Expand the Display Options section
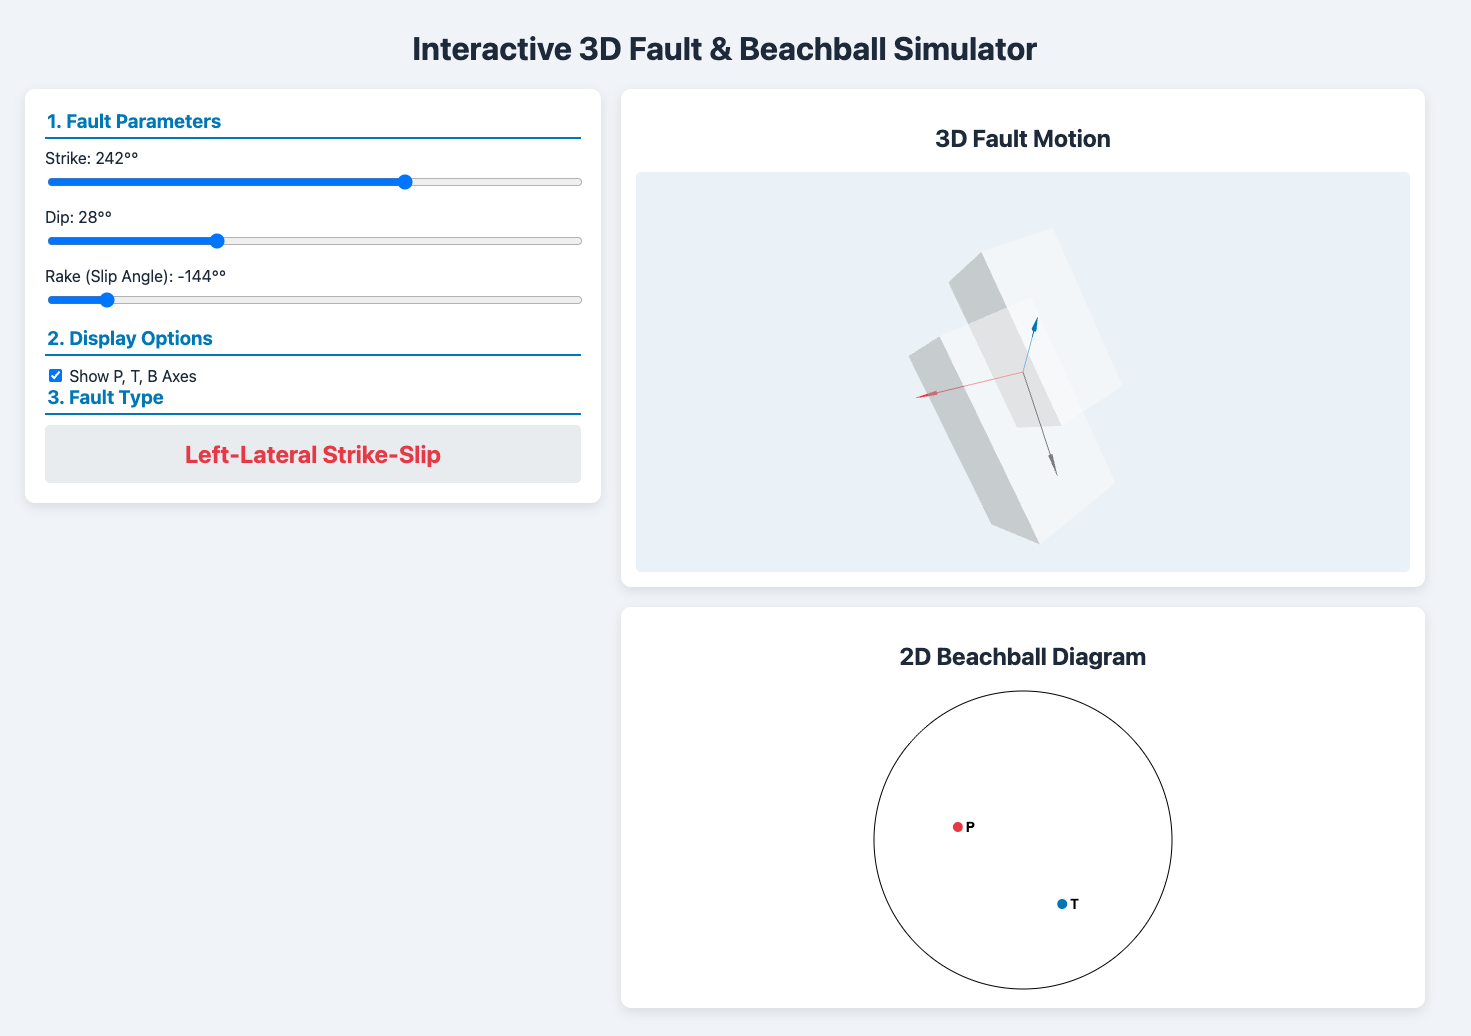 tap(130, 338)
